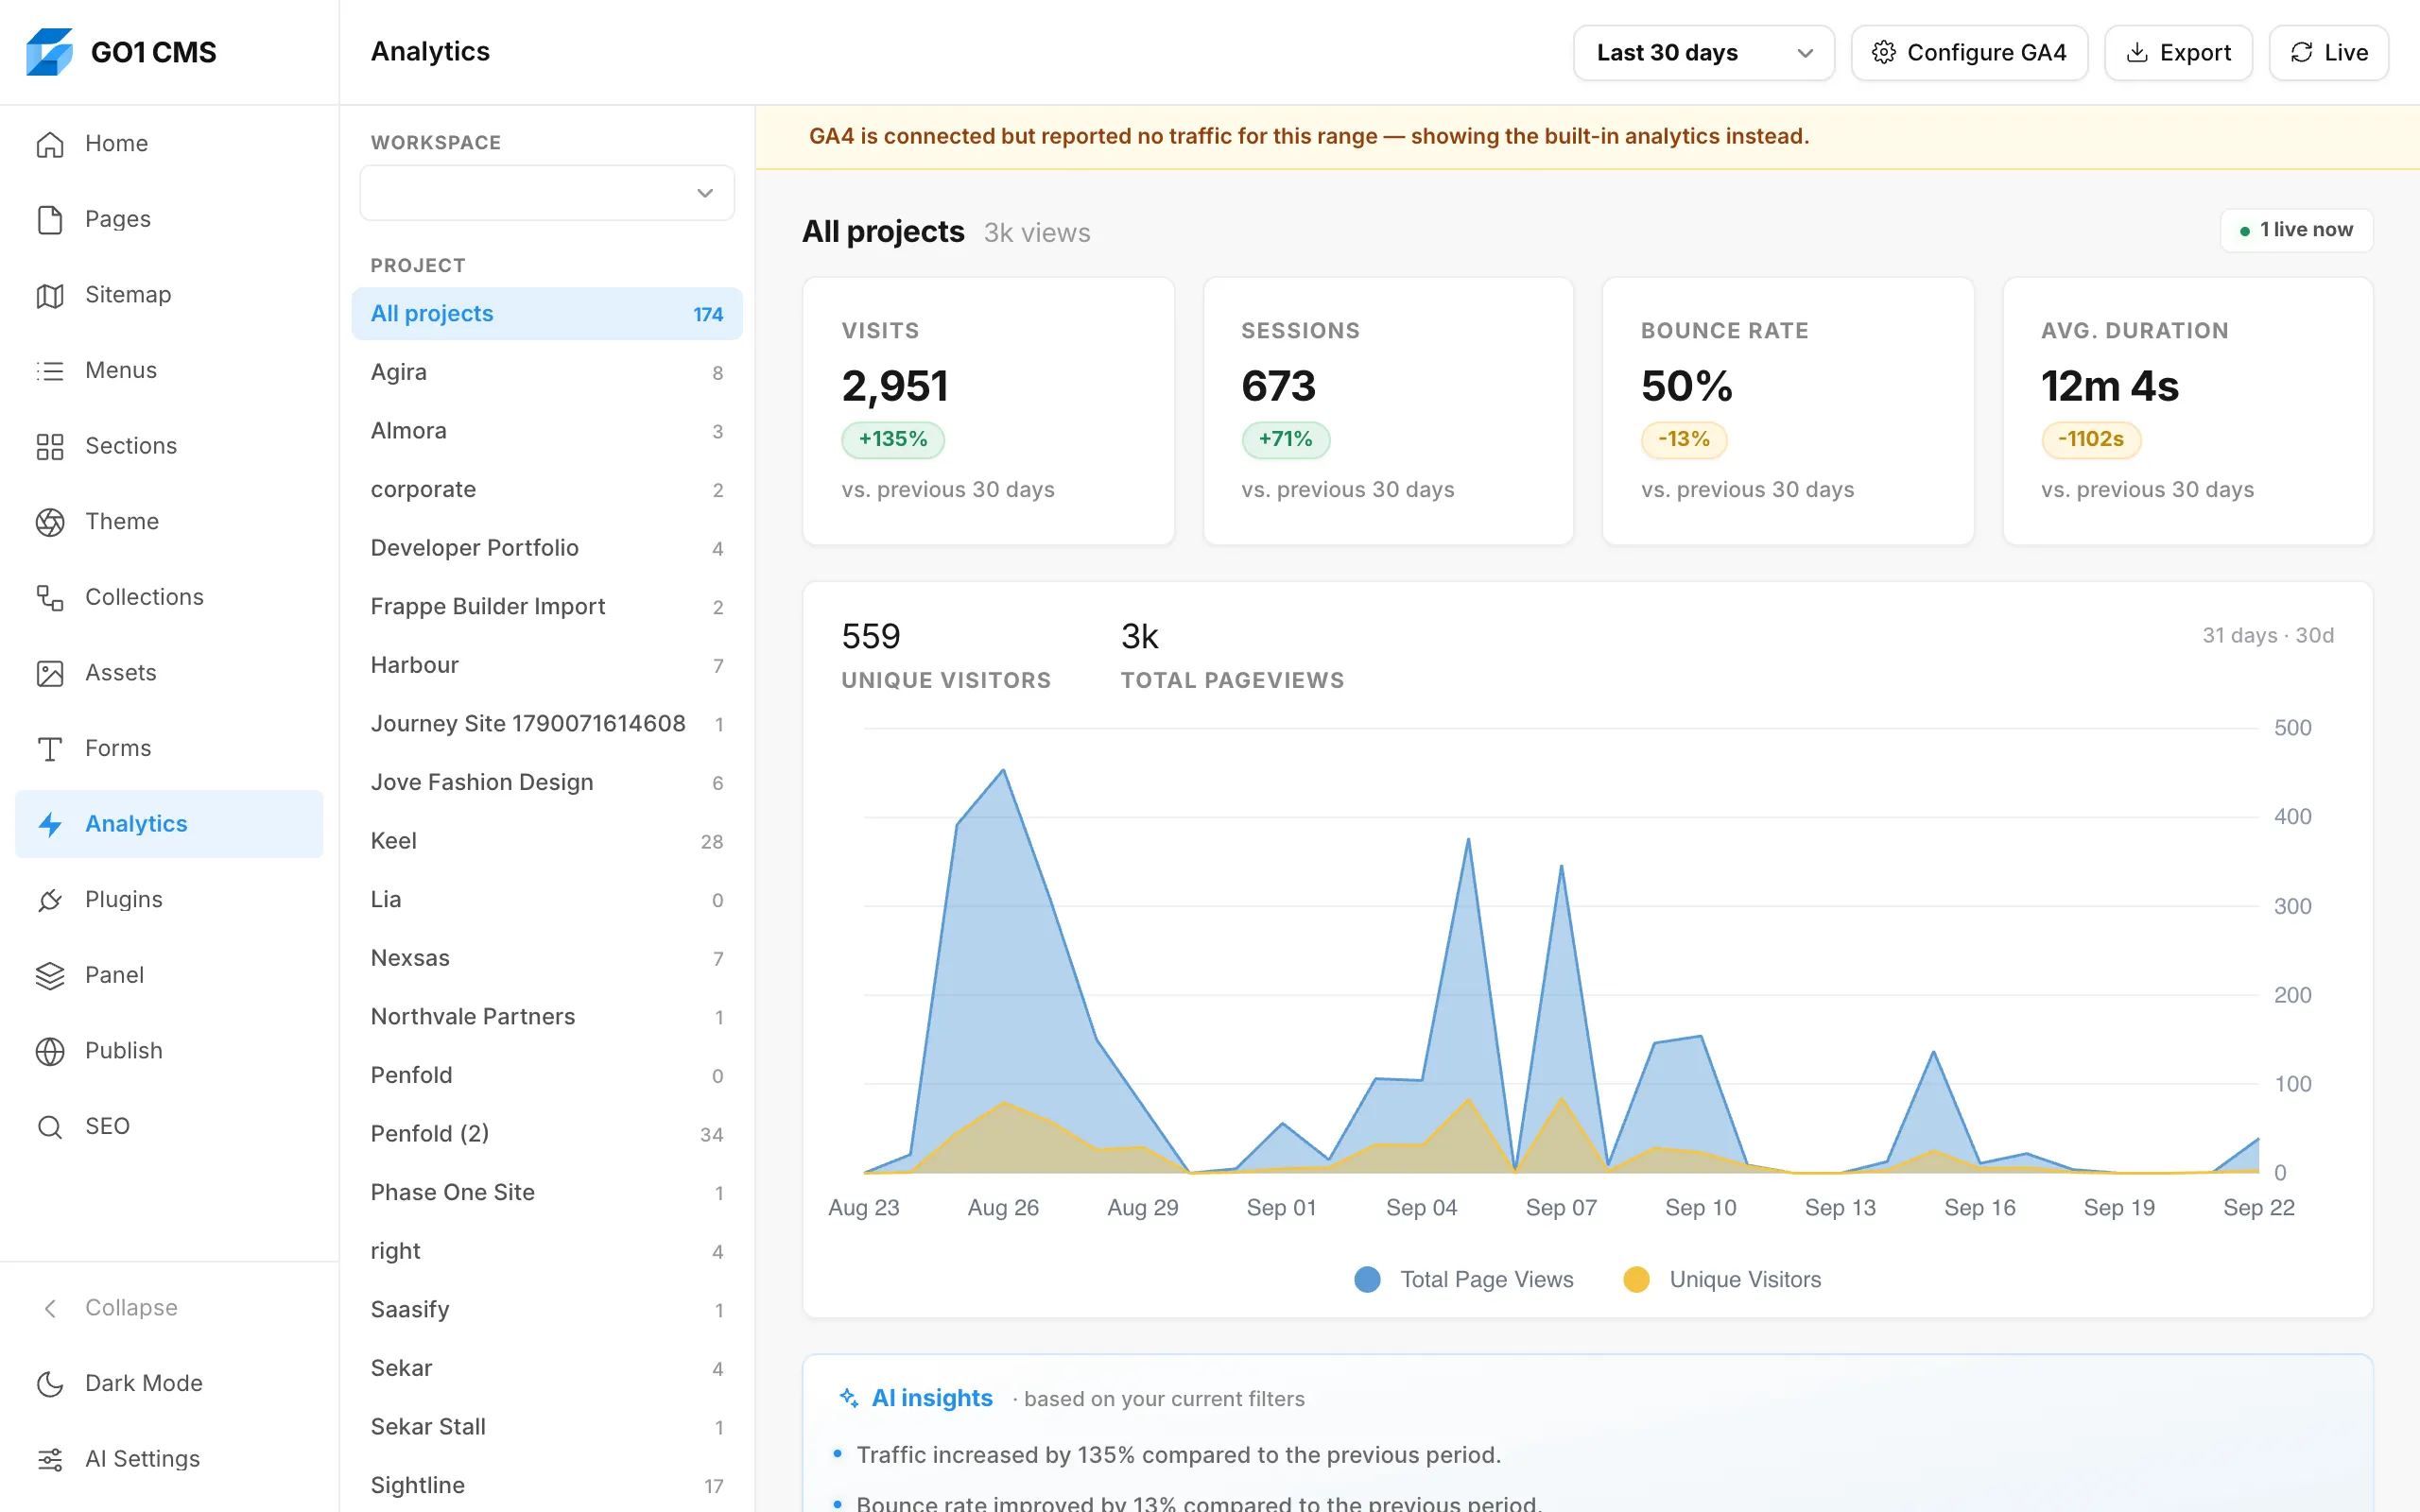Screen dimensions: 2420x1512
Task: Open the Last 30 days dropdown
Action: 1703,53
